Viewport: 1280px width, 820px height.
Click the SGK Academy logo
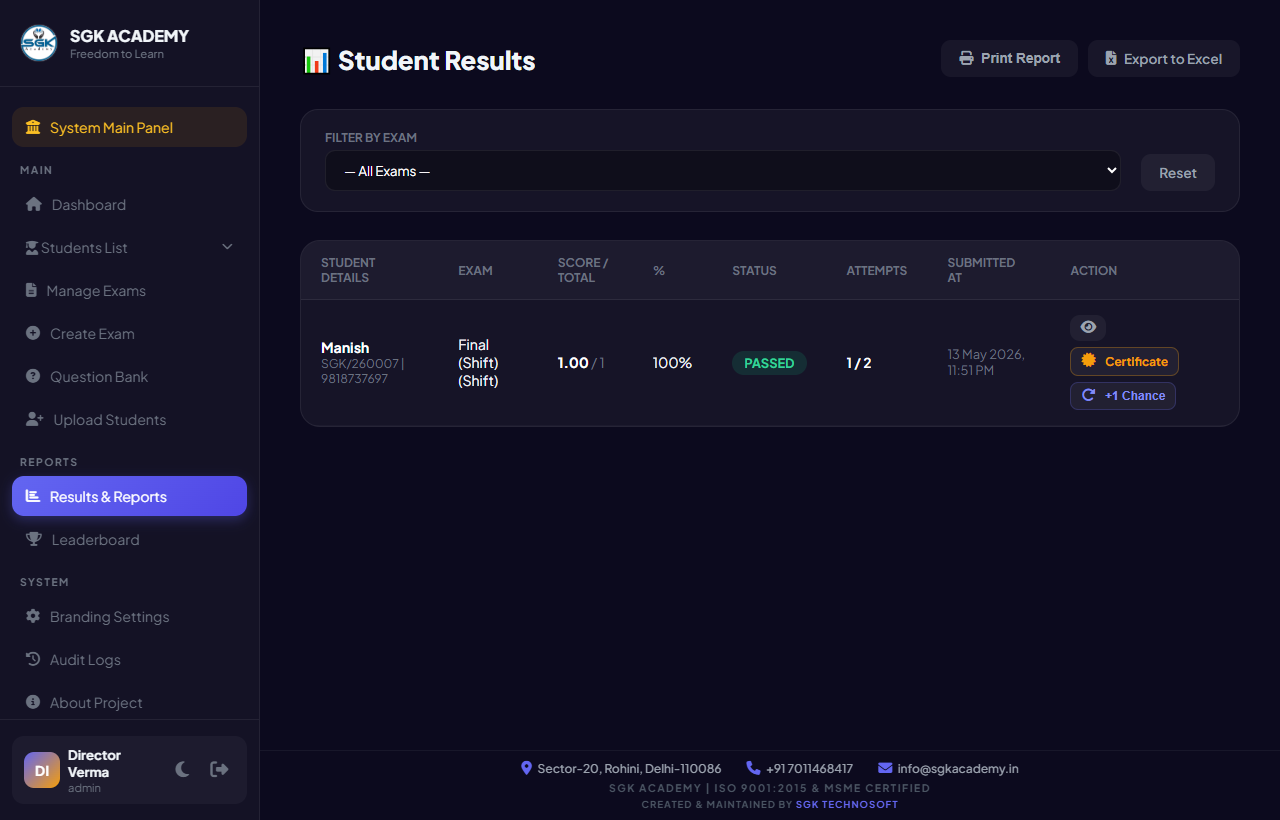pos(39,43)
